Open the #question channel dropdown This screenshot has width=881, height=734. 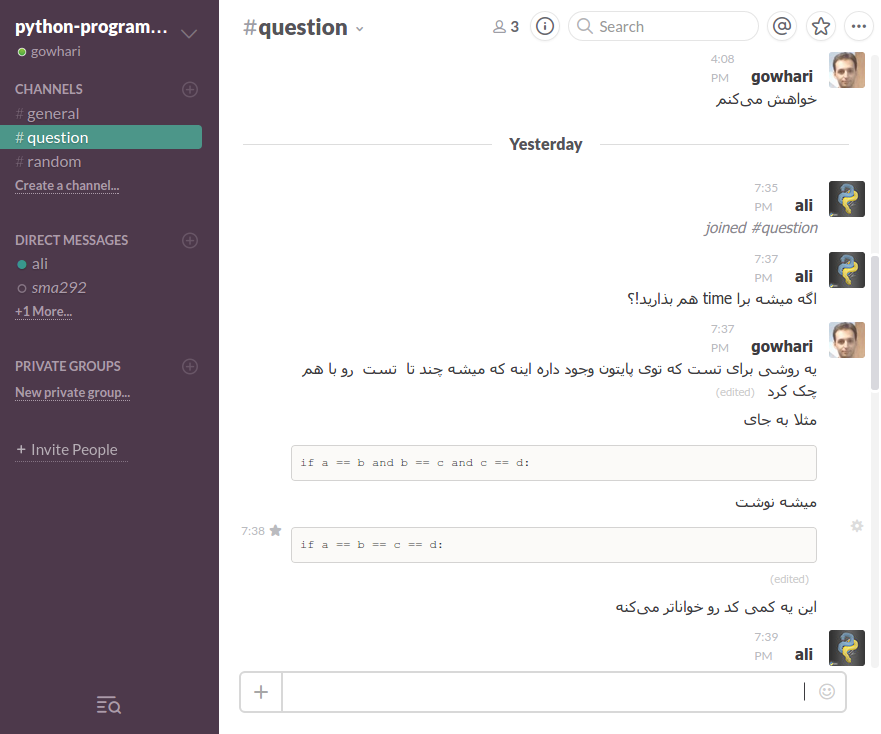[359, 29]
